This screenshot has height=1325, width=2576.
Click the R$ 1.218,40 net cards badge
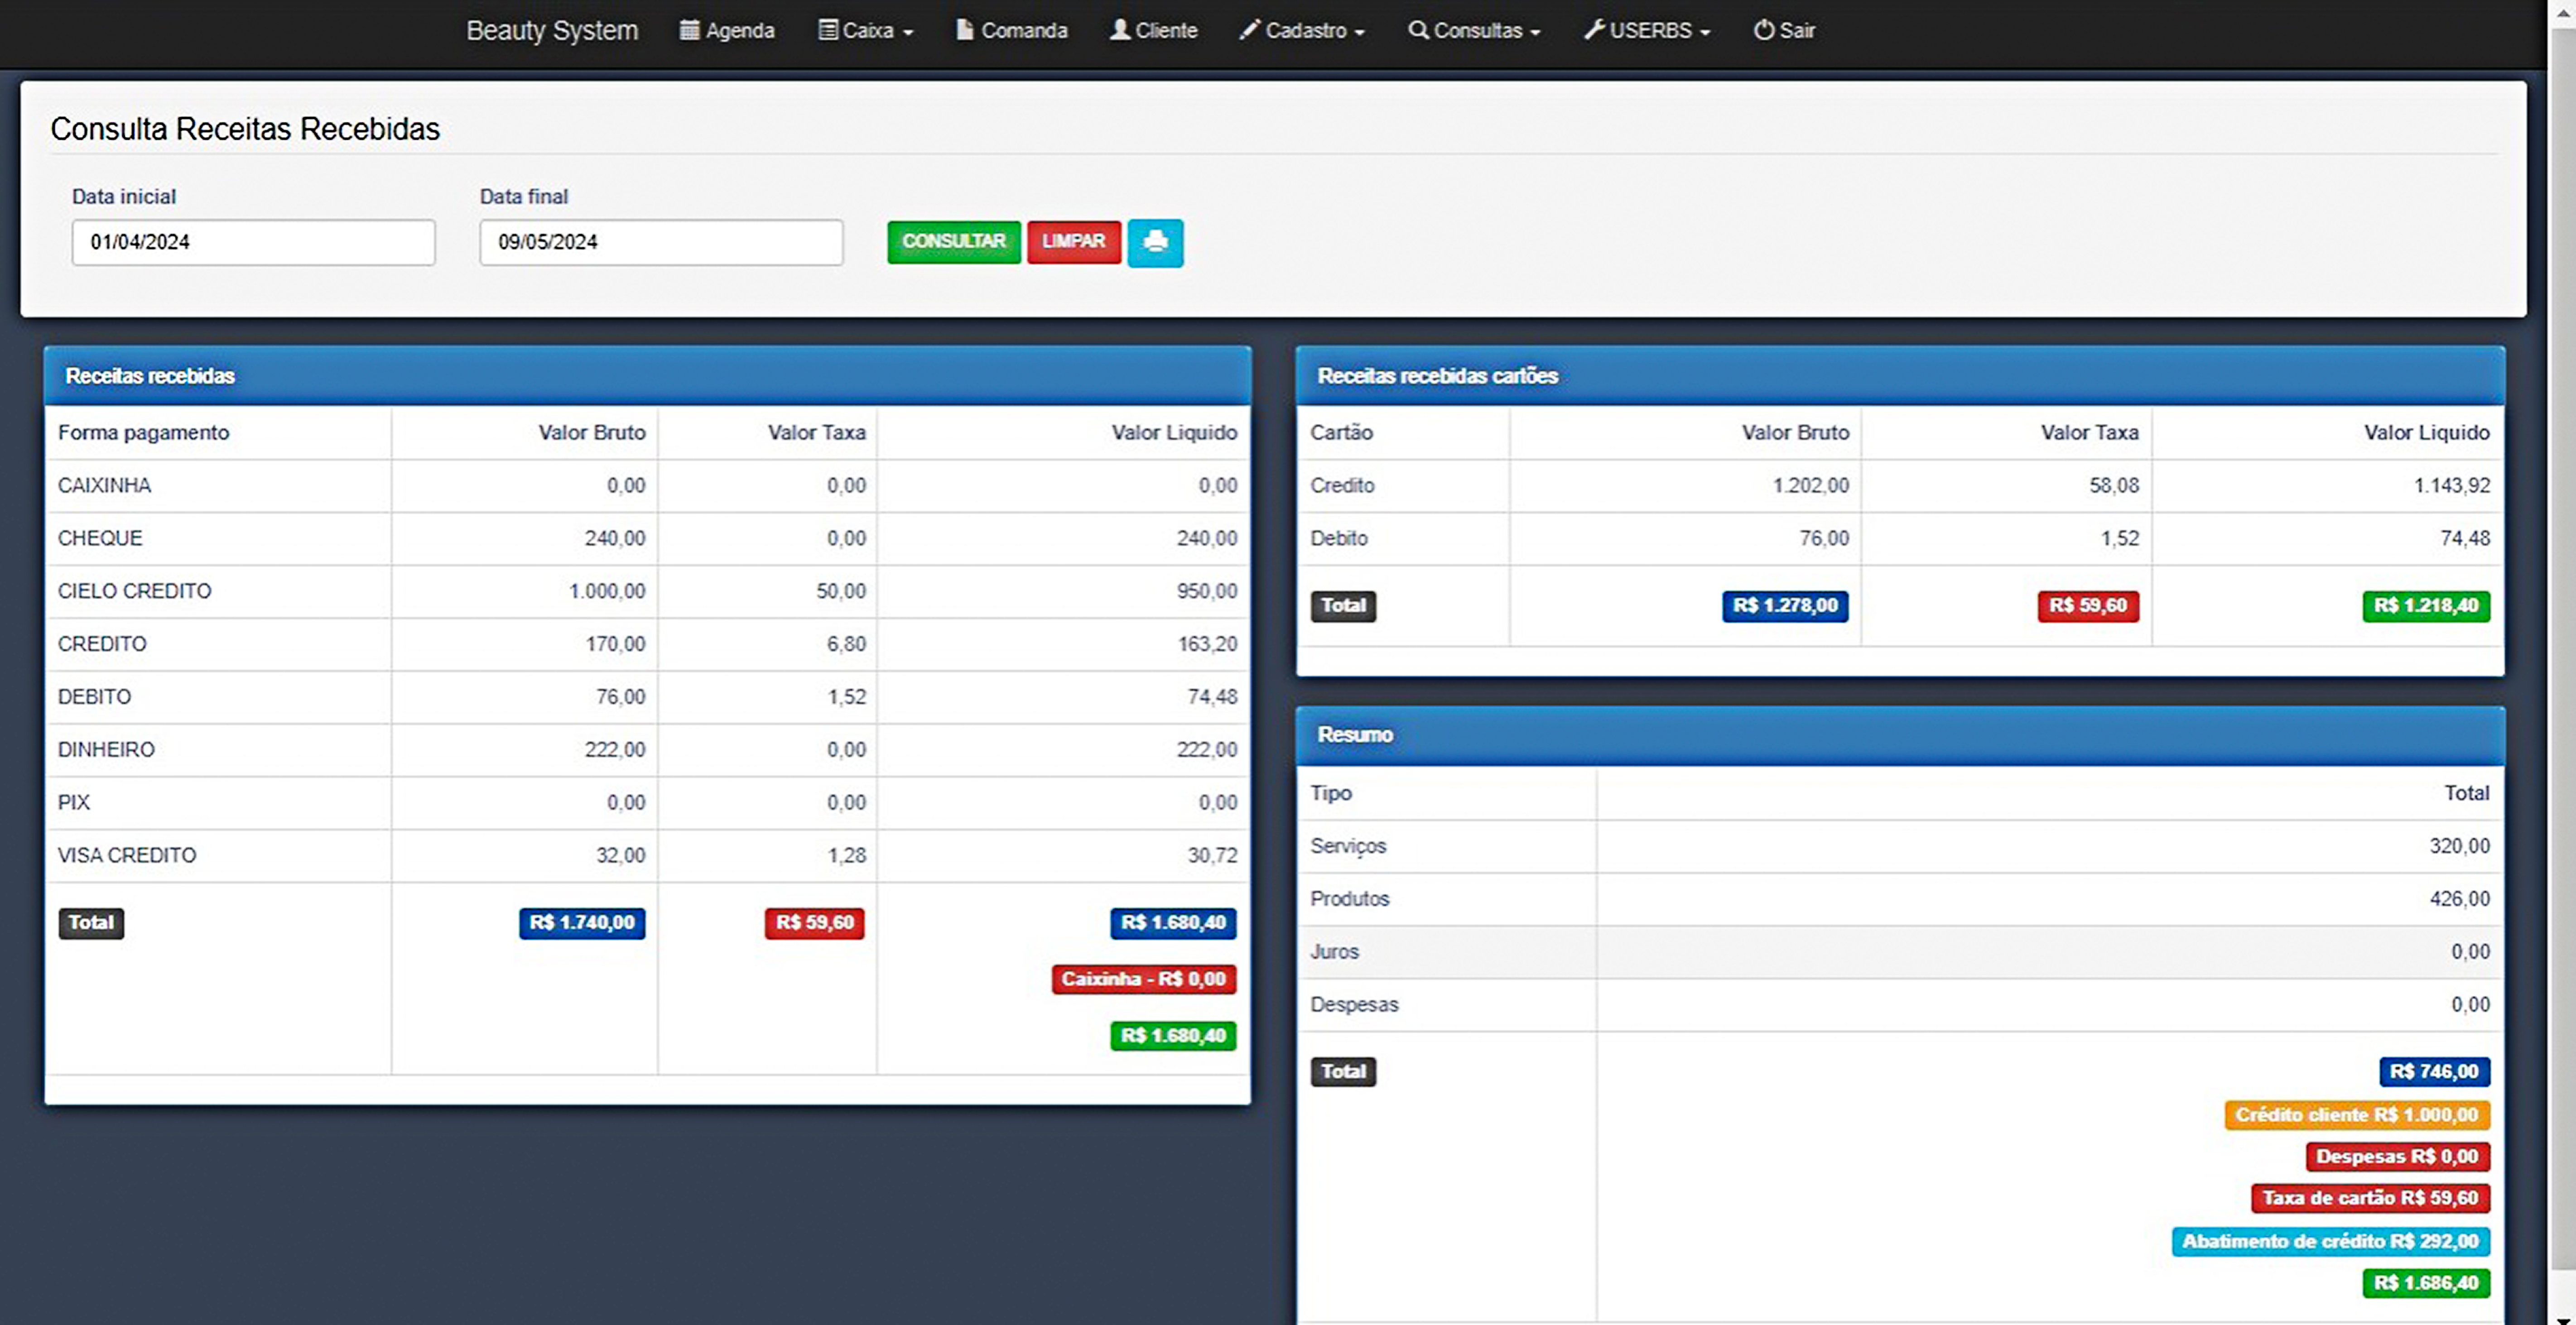2426,606
